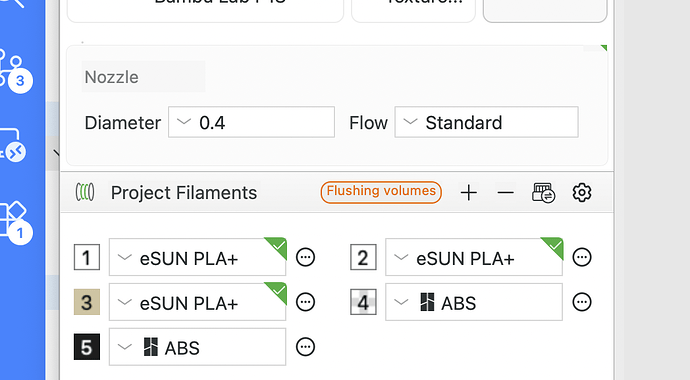690x380 pixels.
Task: Add a new project filament with plus icon
Action: click(469, 193)
